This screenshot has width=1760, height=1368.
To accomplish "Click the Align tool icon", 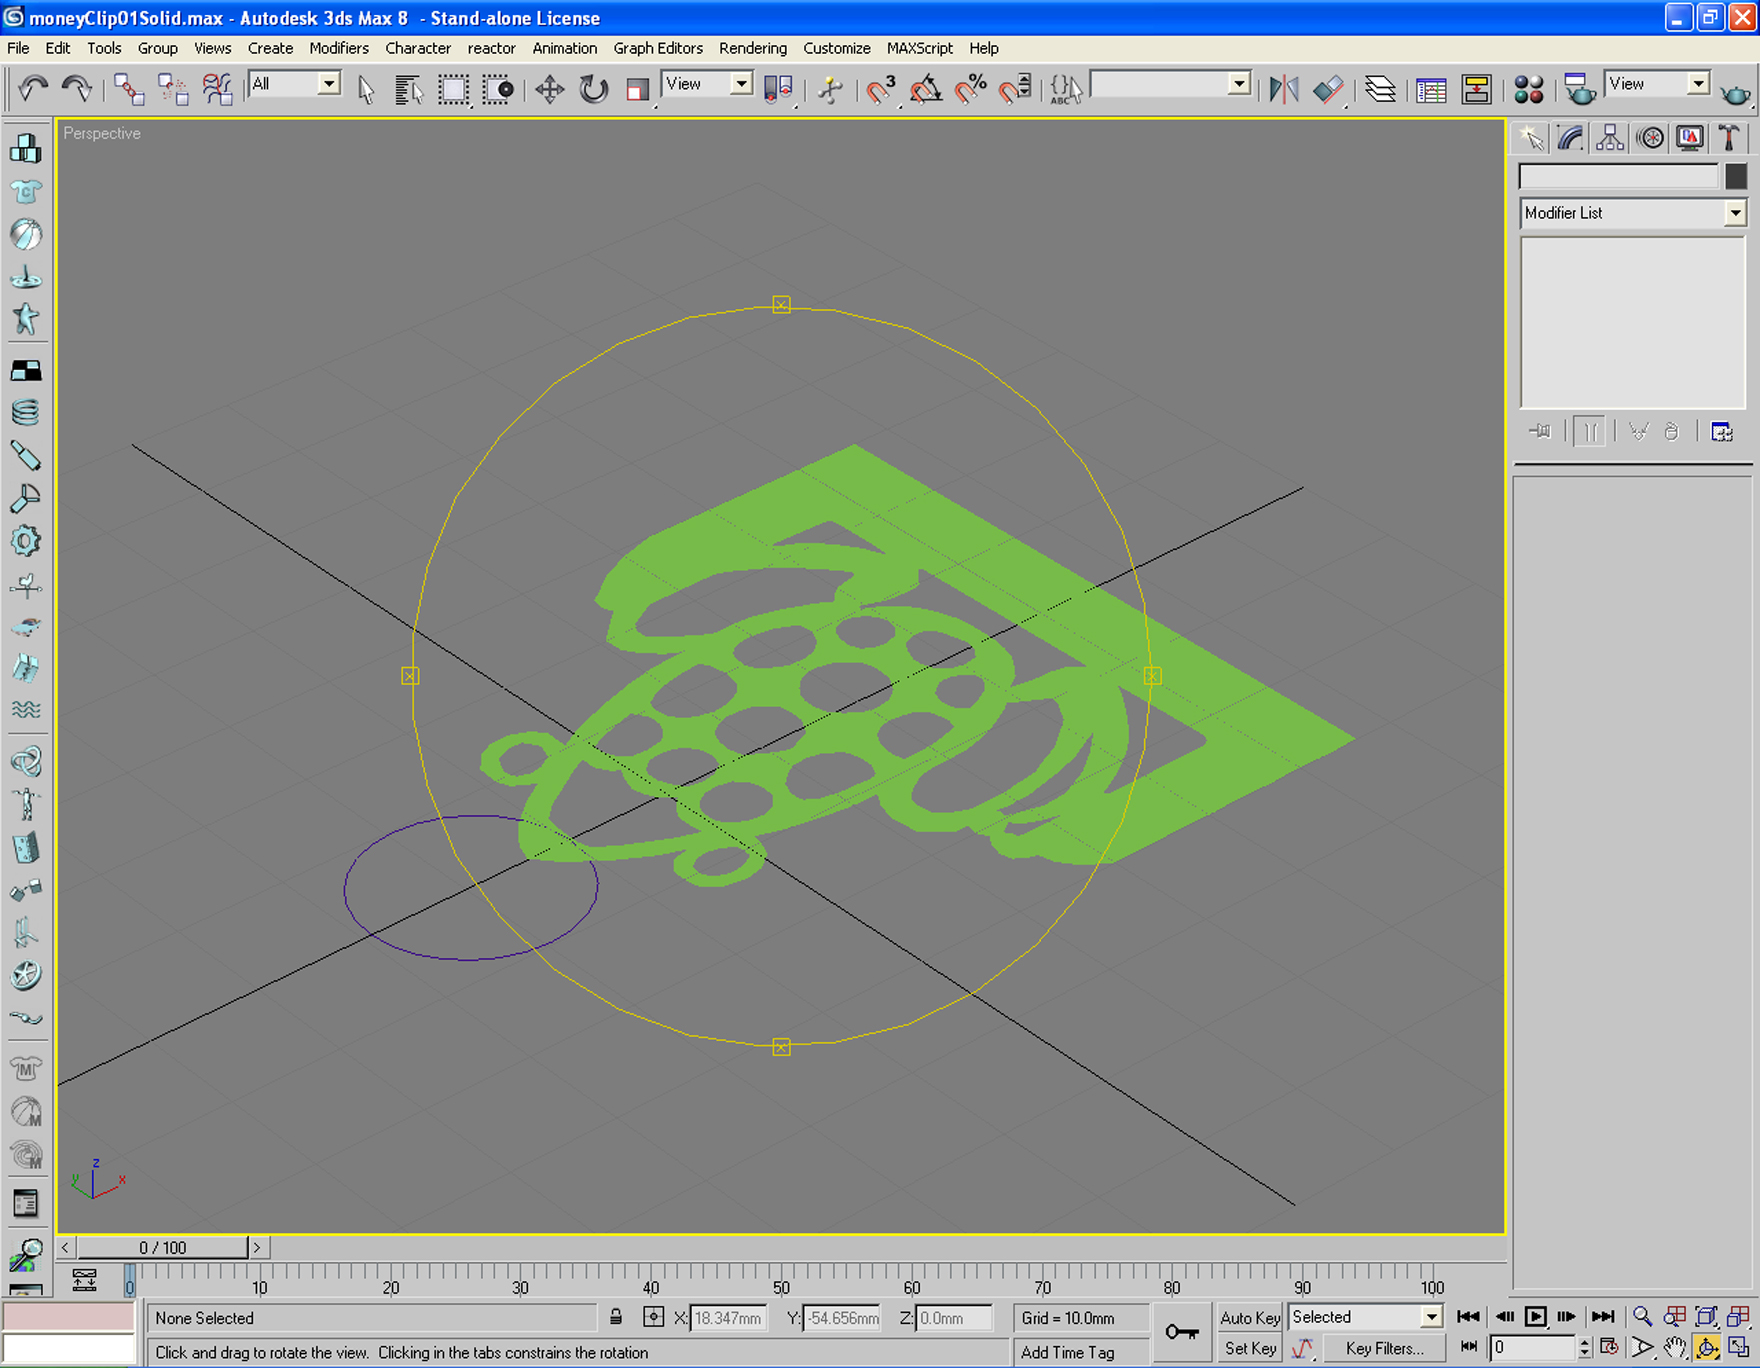I will click(x=1328, y=89).
